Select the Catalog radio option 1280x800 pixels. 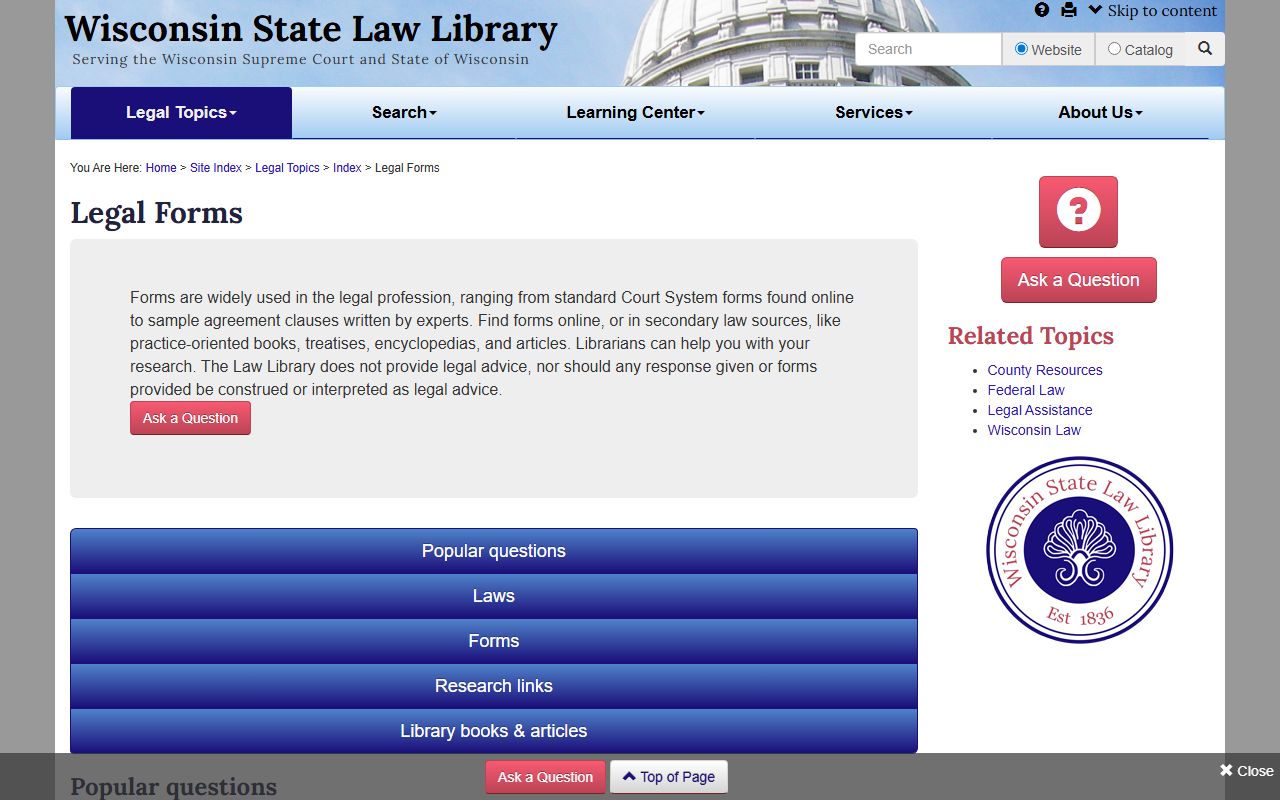click(x=1114, y=49)
